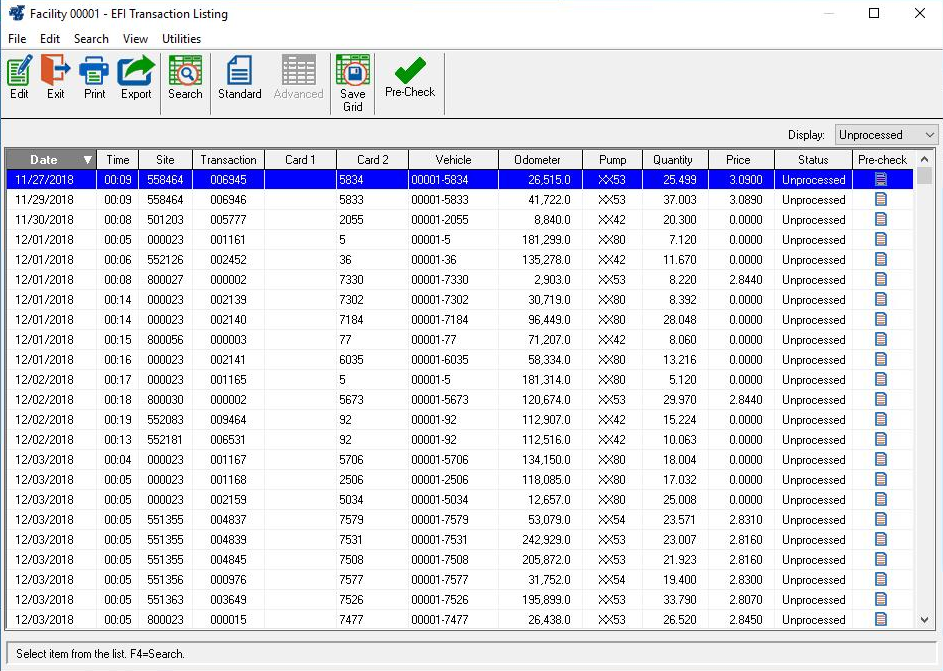Viewport: 943px width, 671px height.
Task: Click the Date column sort arrow
Action: point(87,160)
